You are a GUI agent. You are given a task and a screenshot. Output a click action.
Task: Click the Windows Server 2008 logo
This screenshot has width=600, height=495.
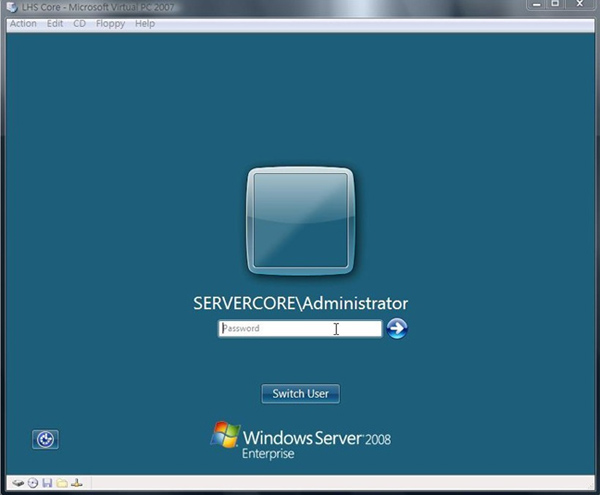pyautogui.click(x=300, y=440)
